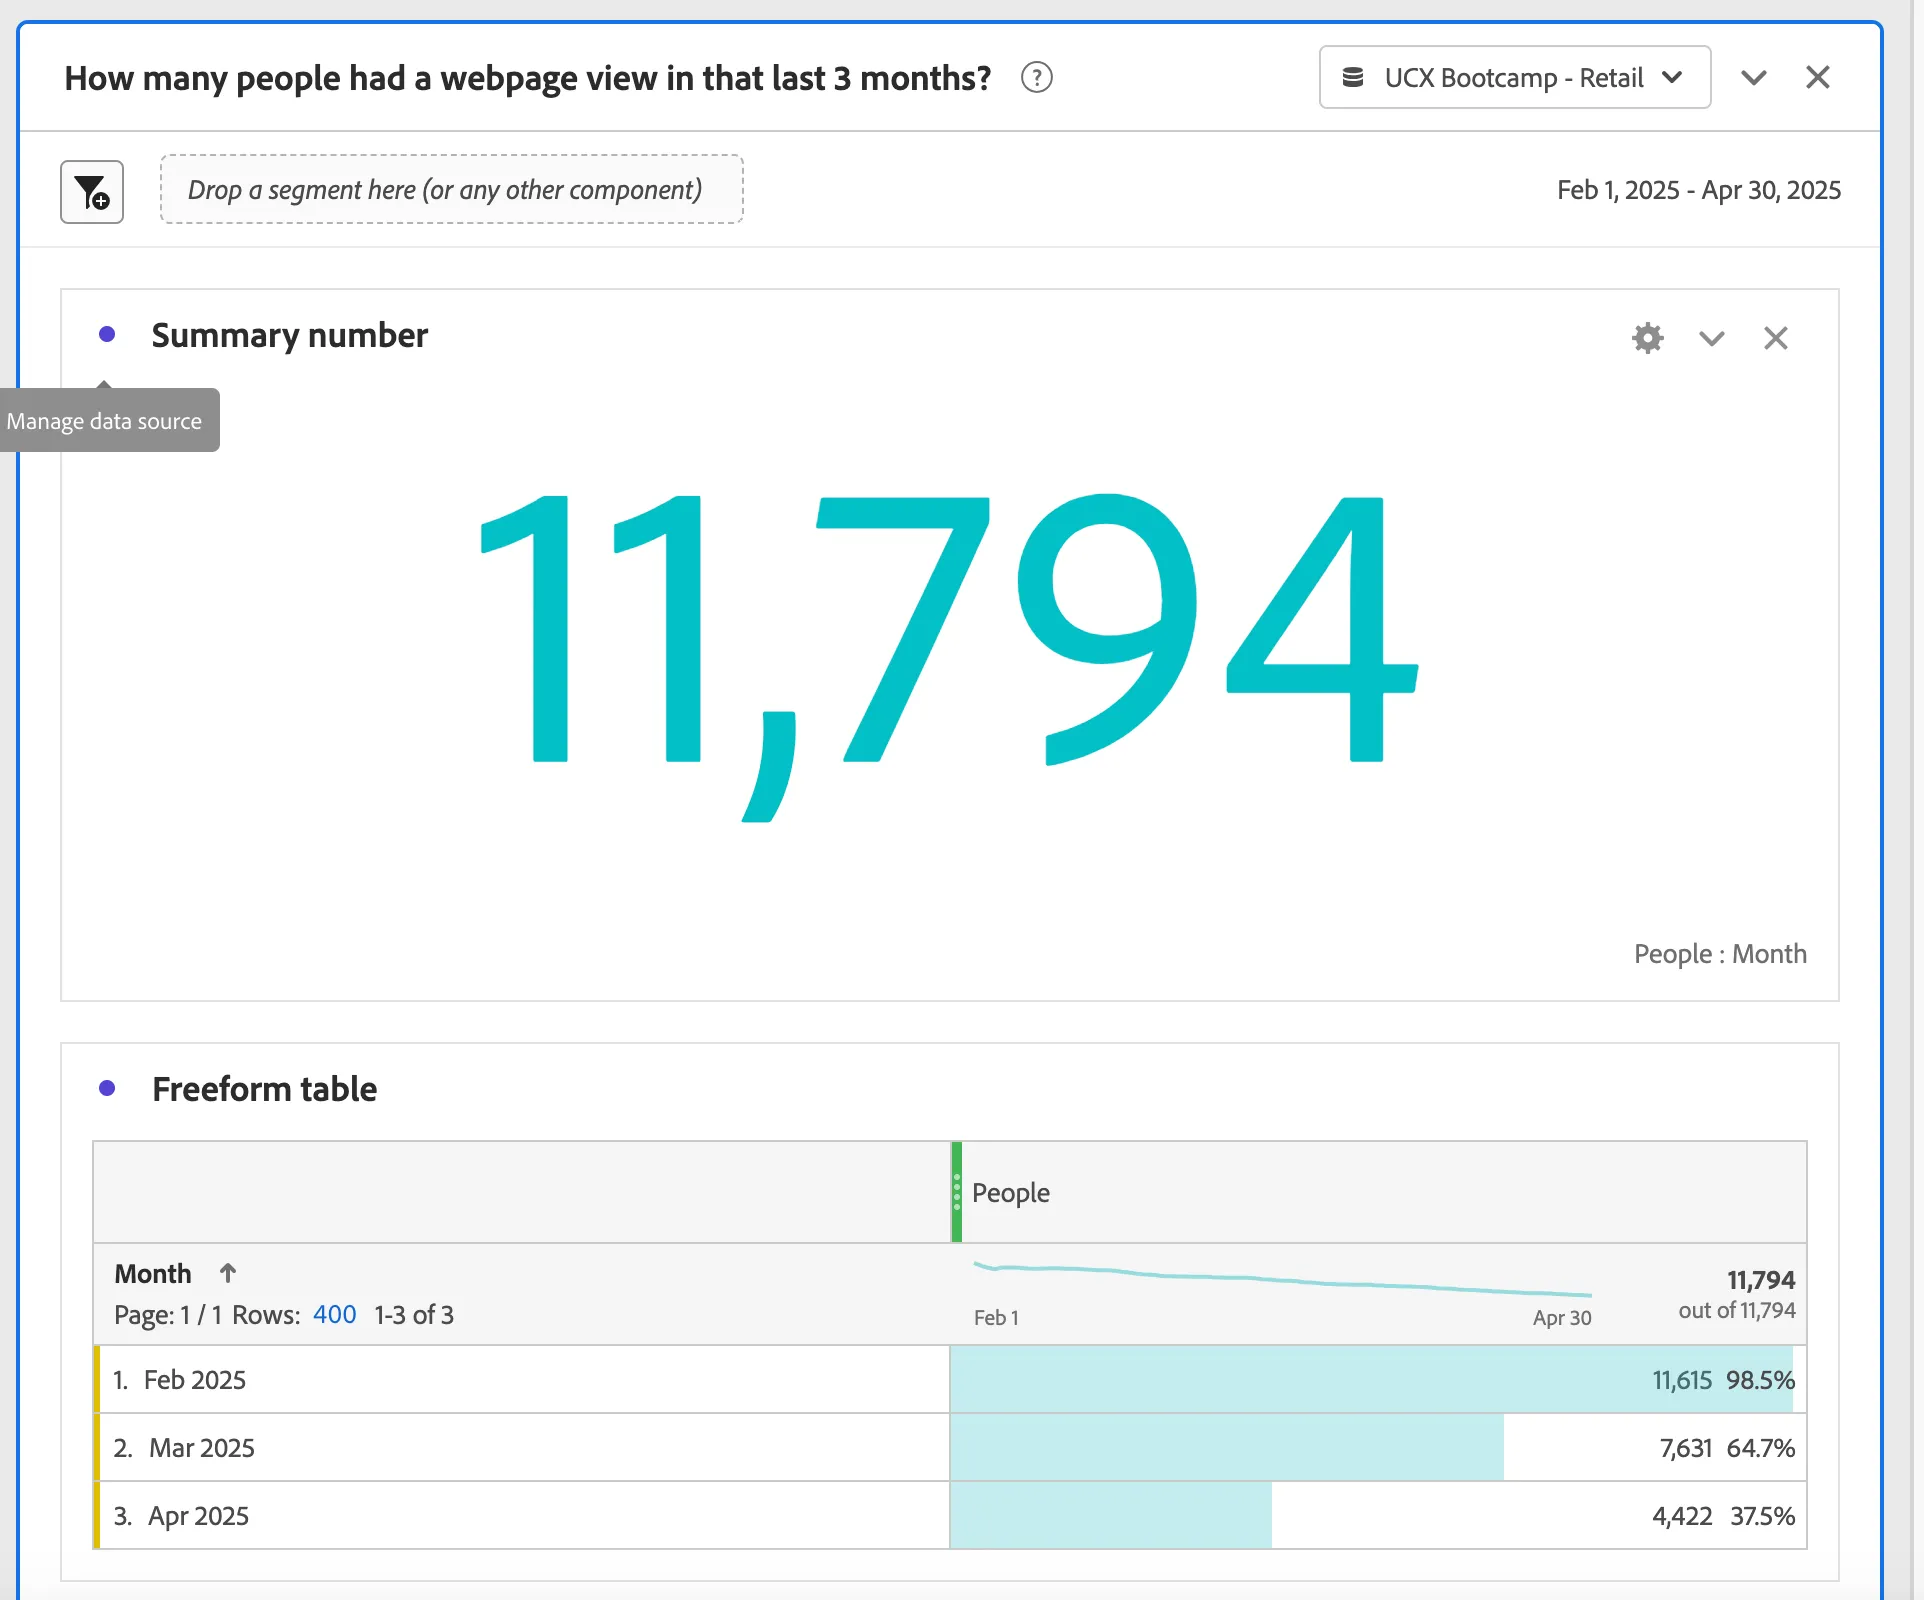
Task: Select the Mar 2025 row
Action: click(x=521, y=1447)
